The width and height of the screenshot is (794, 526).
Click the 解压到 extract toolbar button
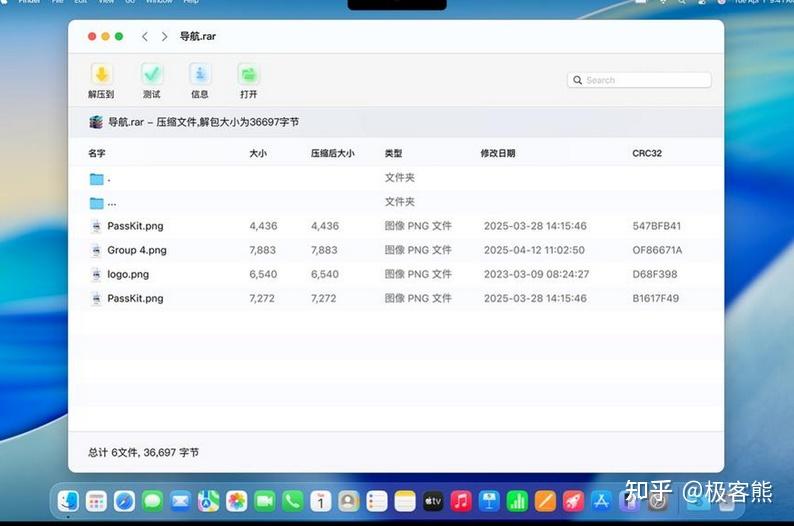click(101, 81)
